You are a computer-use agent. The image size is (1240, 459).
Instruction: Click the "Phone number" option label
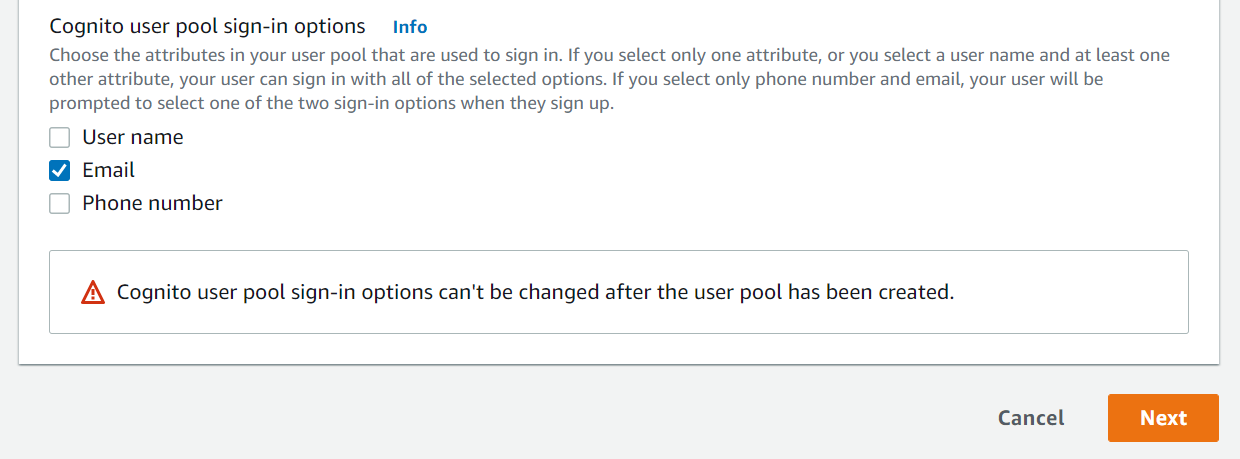[152, 204]
